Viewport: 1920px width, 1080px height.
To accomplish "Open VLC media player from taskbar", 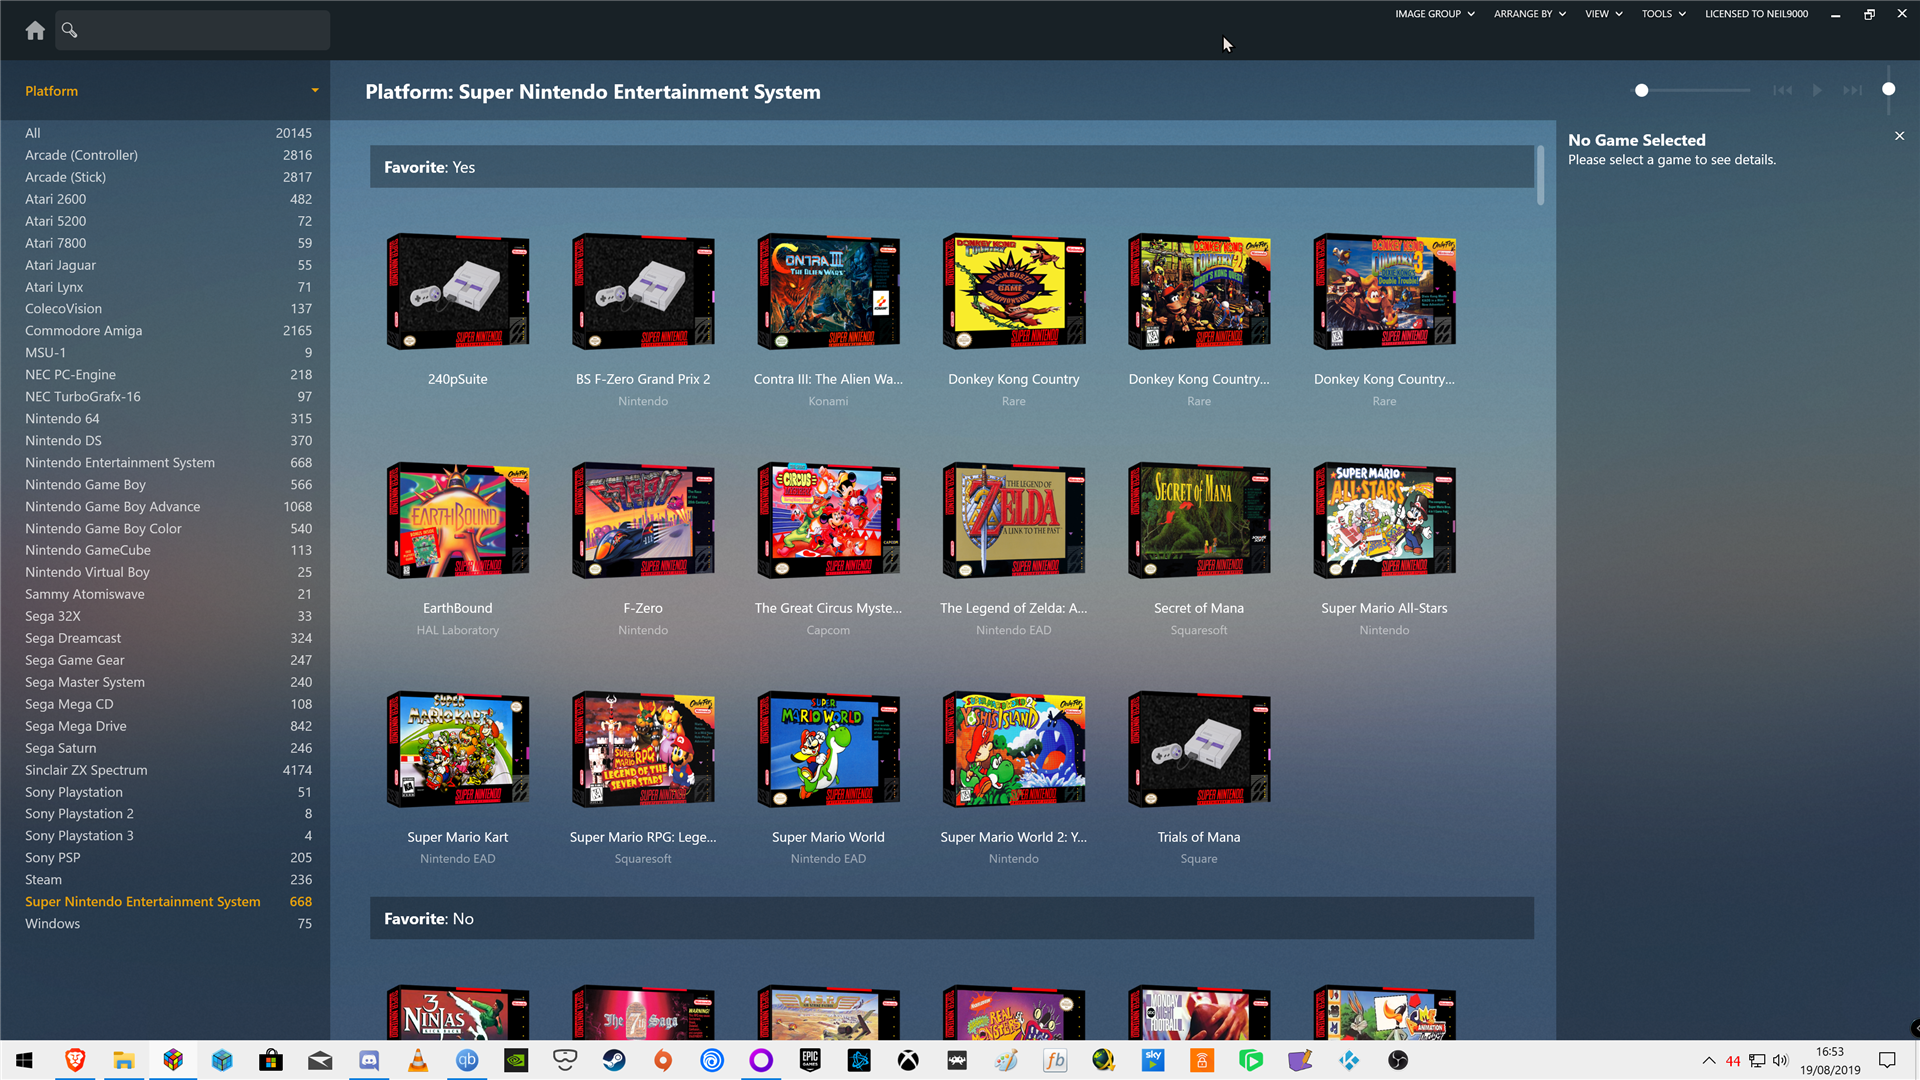I will click(x=418, y=1060).
